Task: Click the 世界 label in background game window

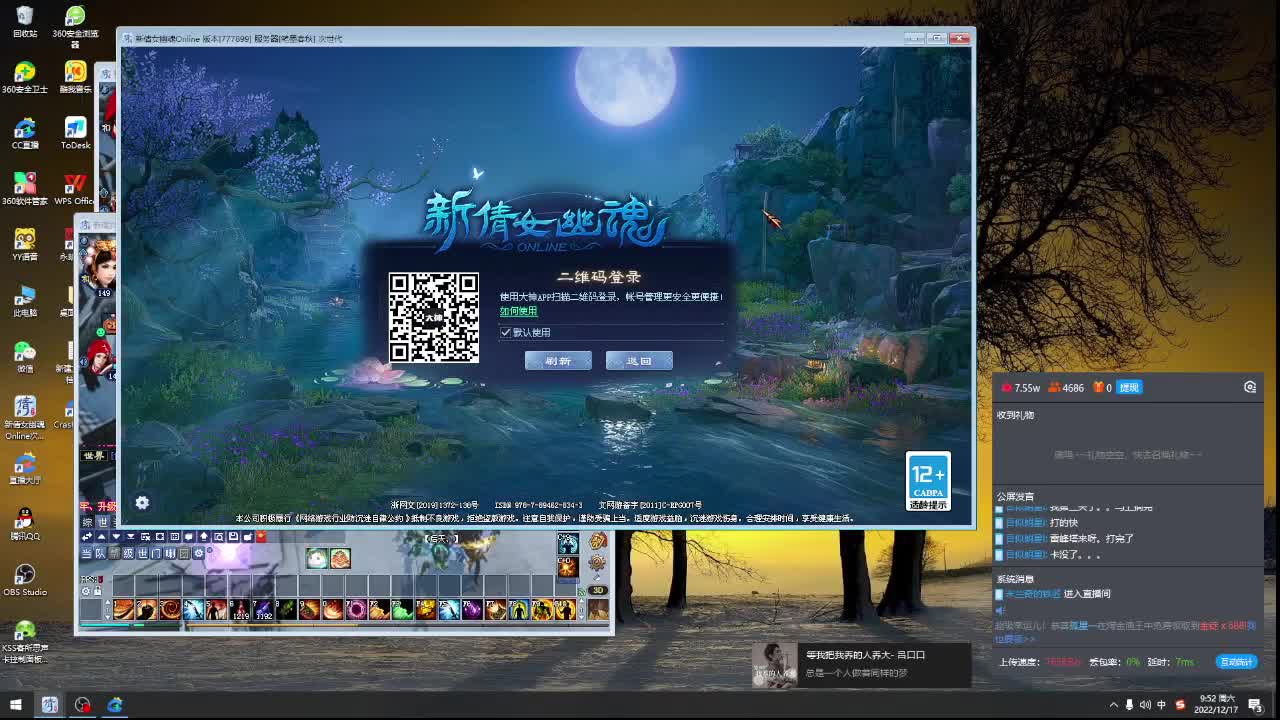Action: pyautogui.click(x=93, y=455)
